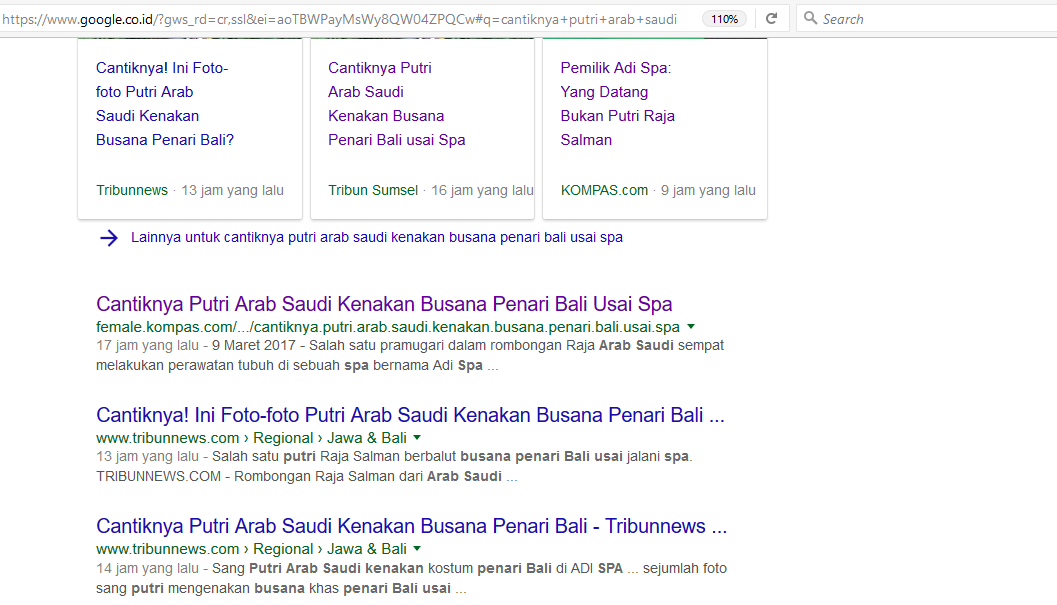The image size is (1057, 605).
Task: Click the magnifier icon in Search box
Action: [810, 18]
